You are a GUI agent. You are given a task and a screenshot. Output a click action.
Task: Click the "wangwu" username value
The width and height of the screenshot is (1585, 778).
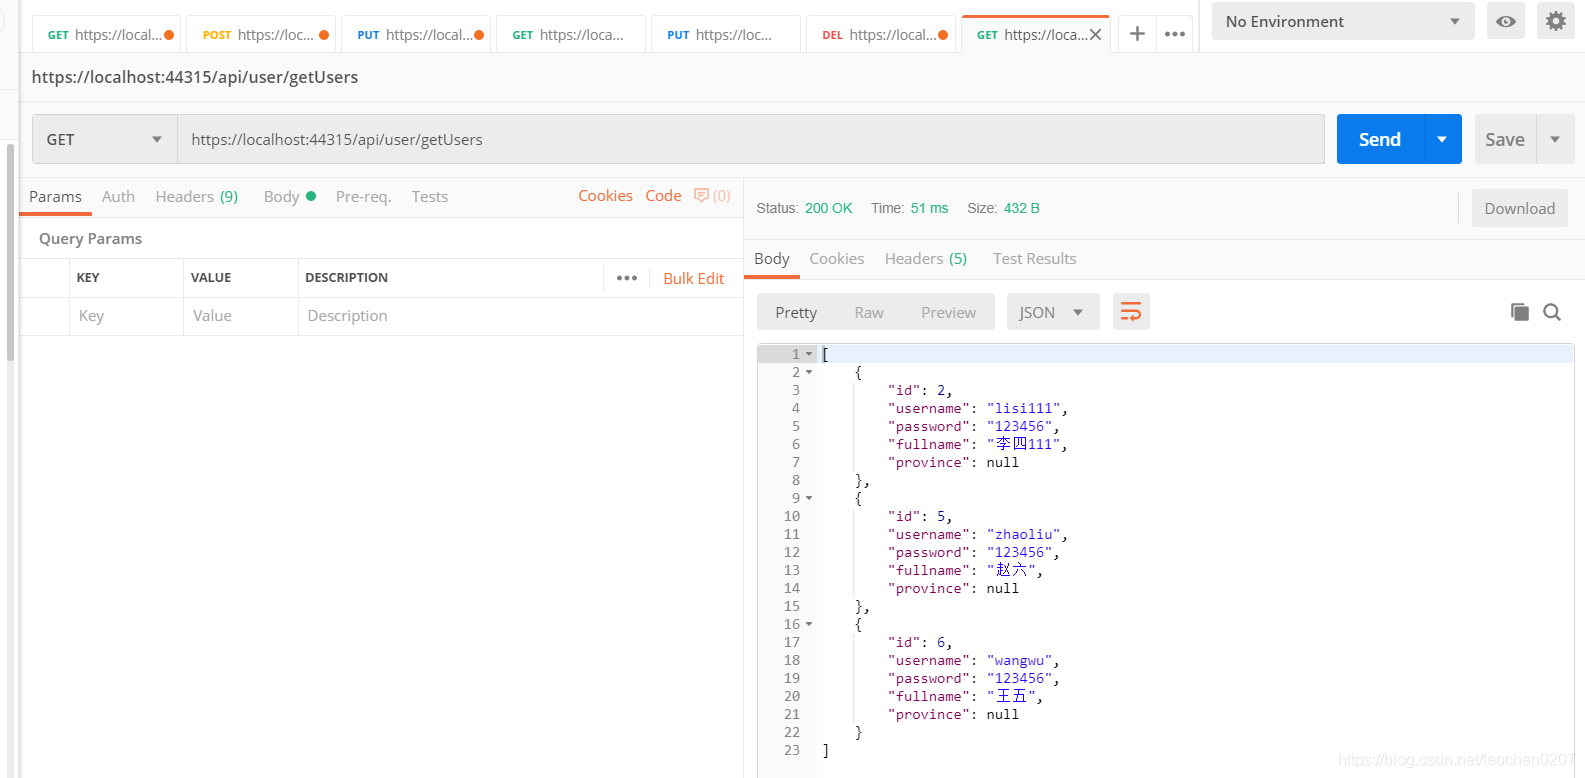tap(1020, 660)
